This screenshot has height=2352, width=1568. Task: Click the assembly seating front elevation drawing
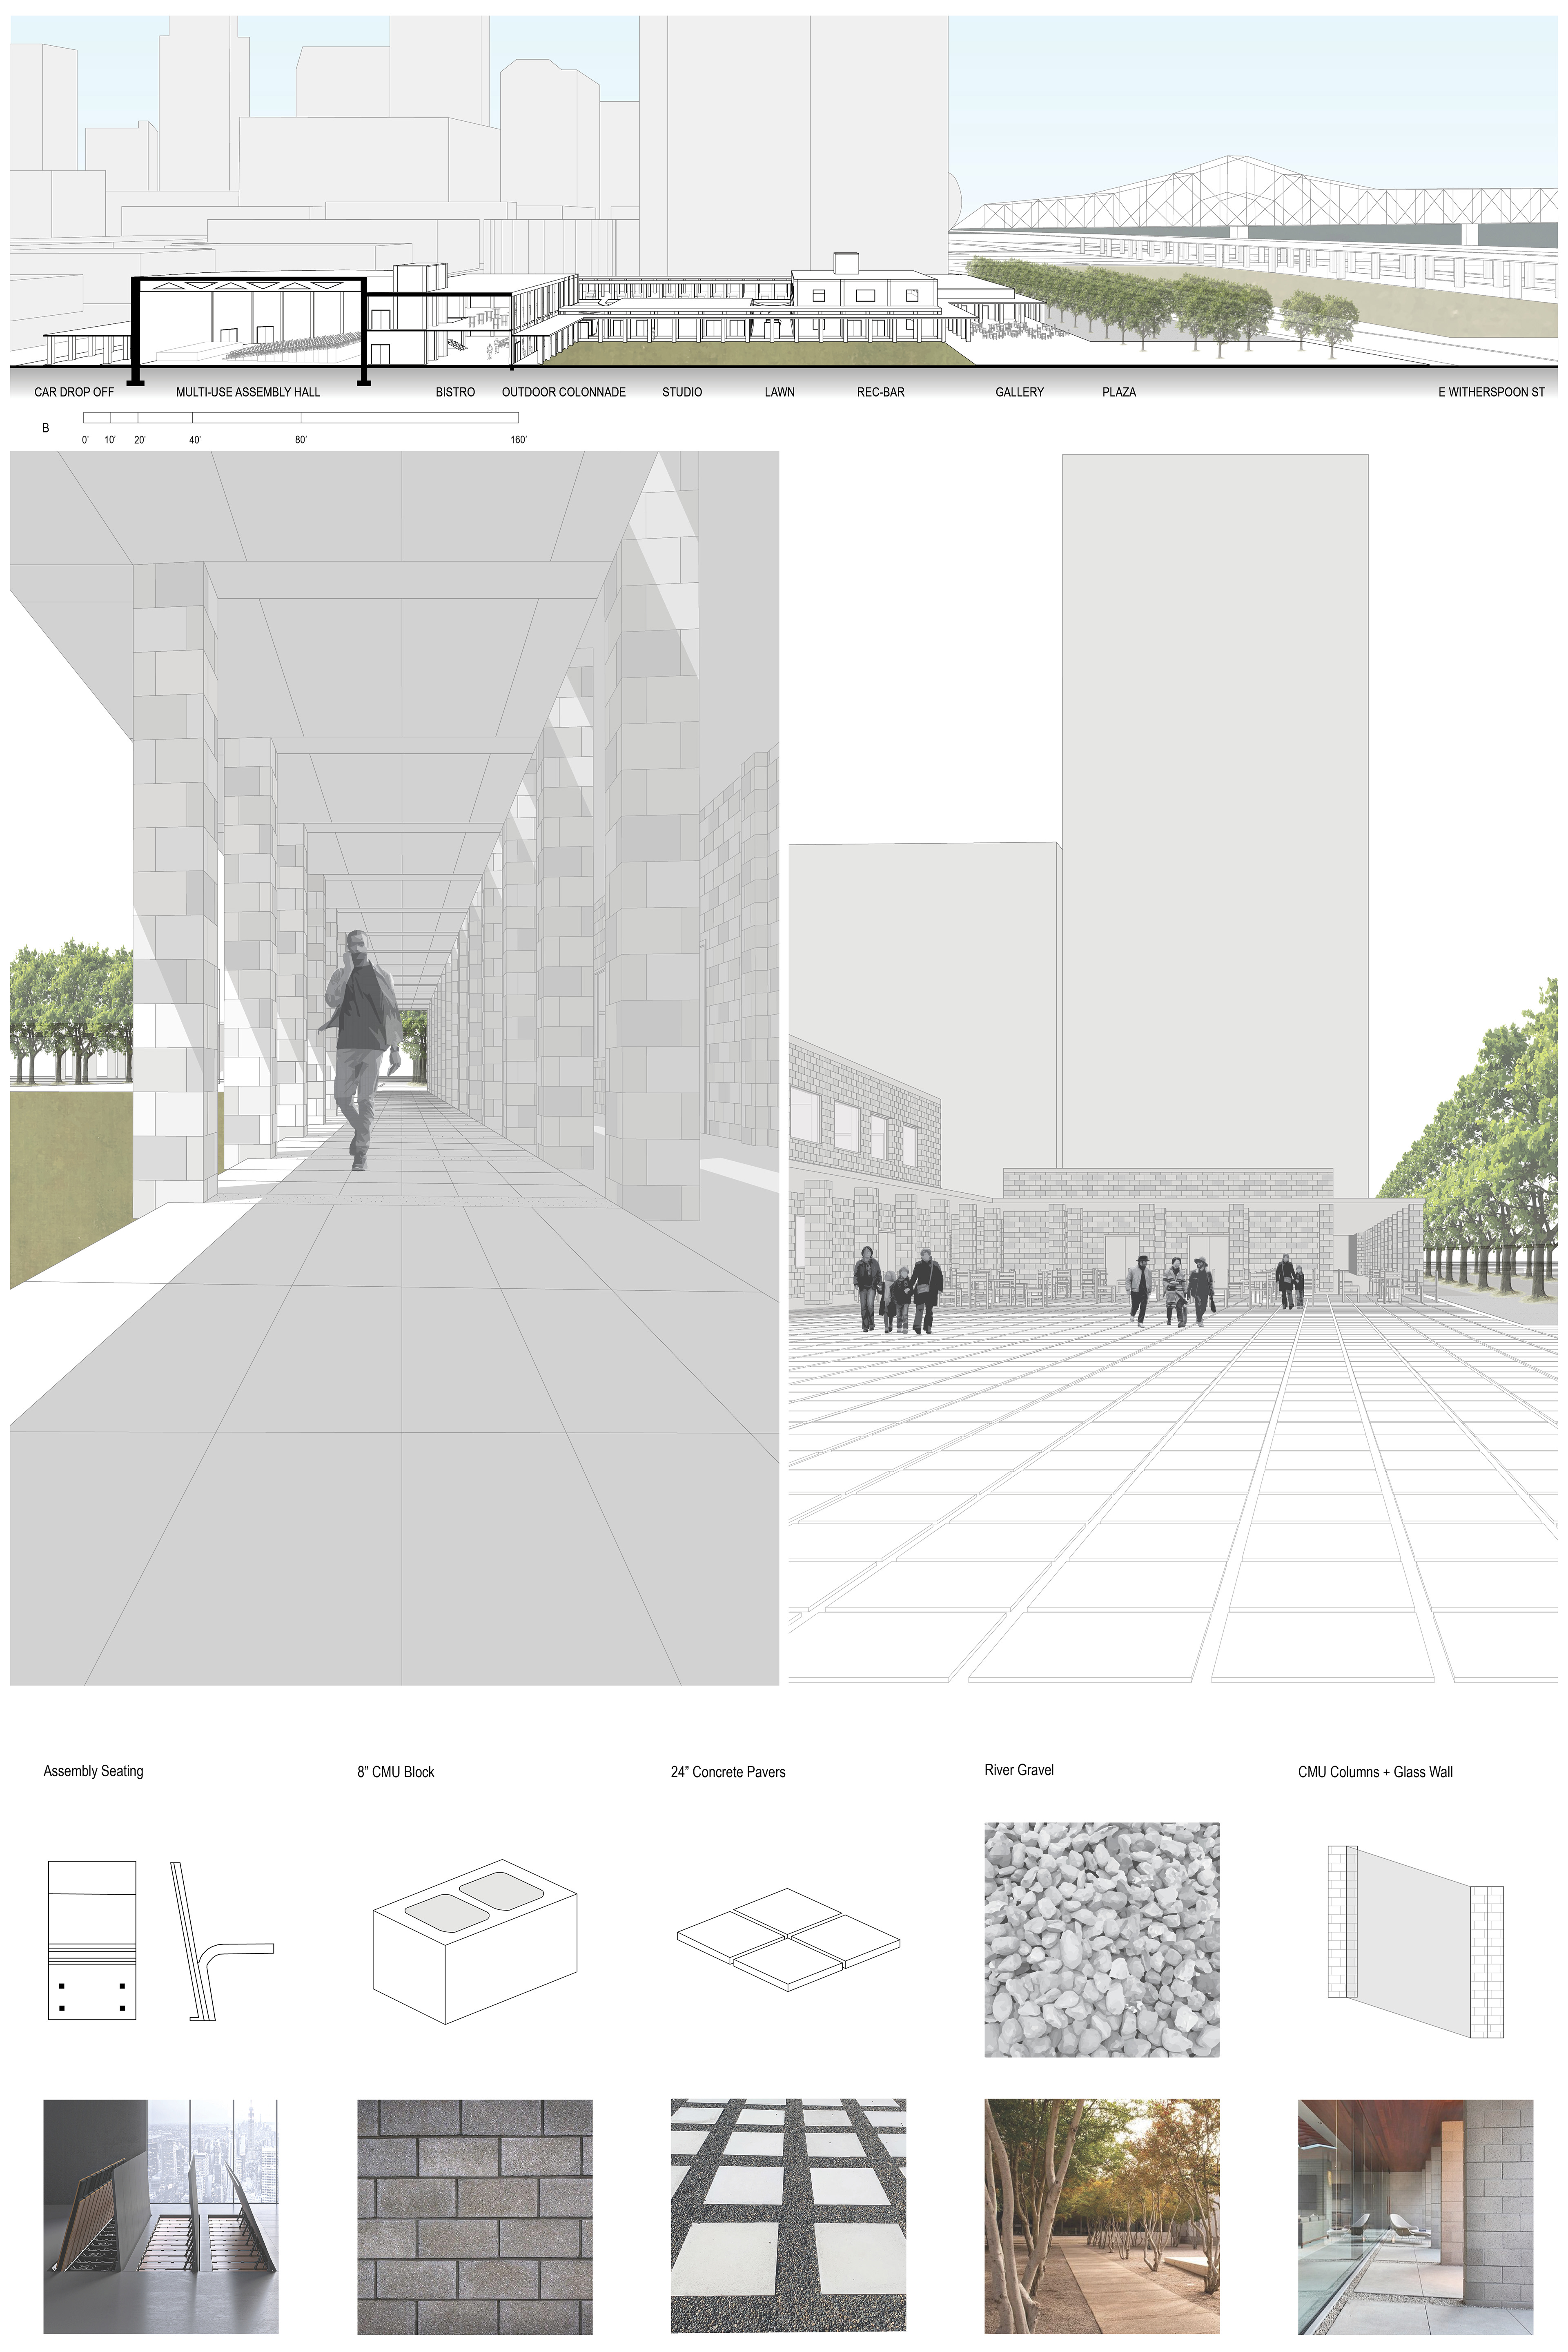[x=92, y=1940]
